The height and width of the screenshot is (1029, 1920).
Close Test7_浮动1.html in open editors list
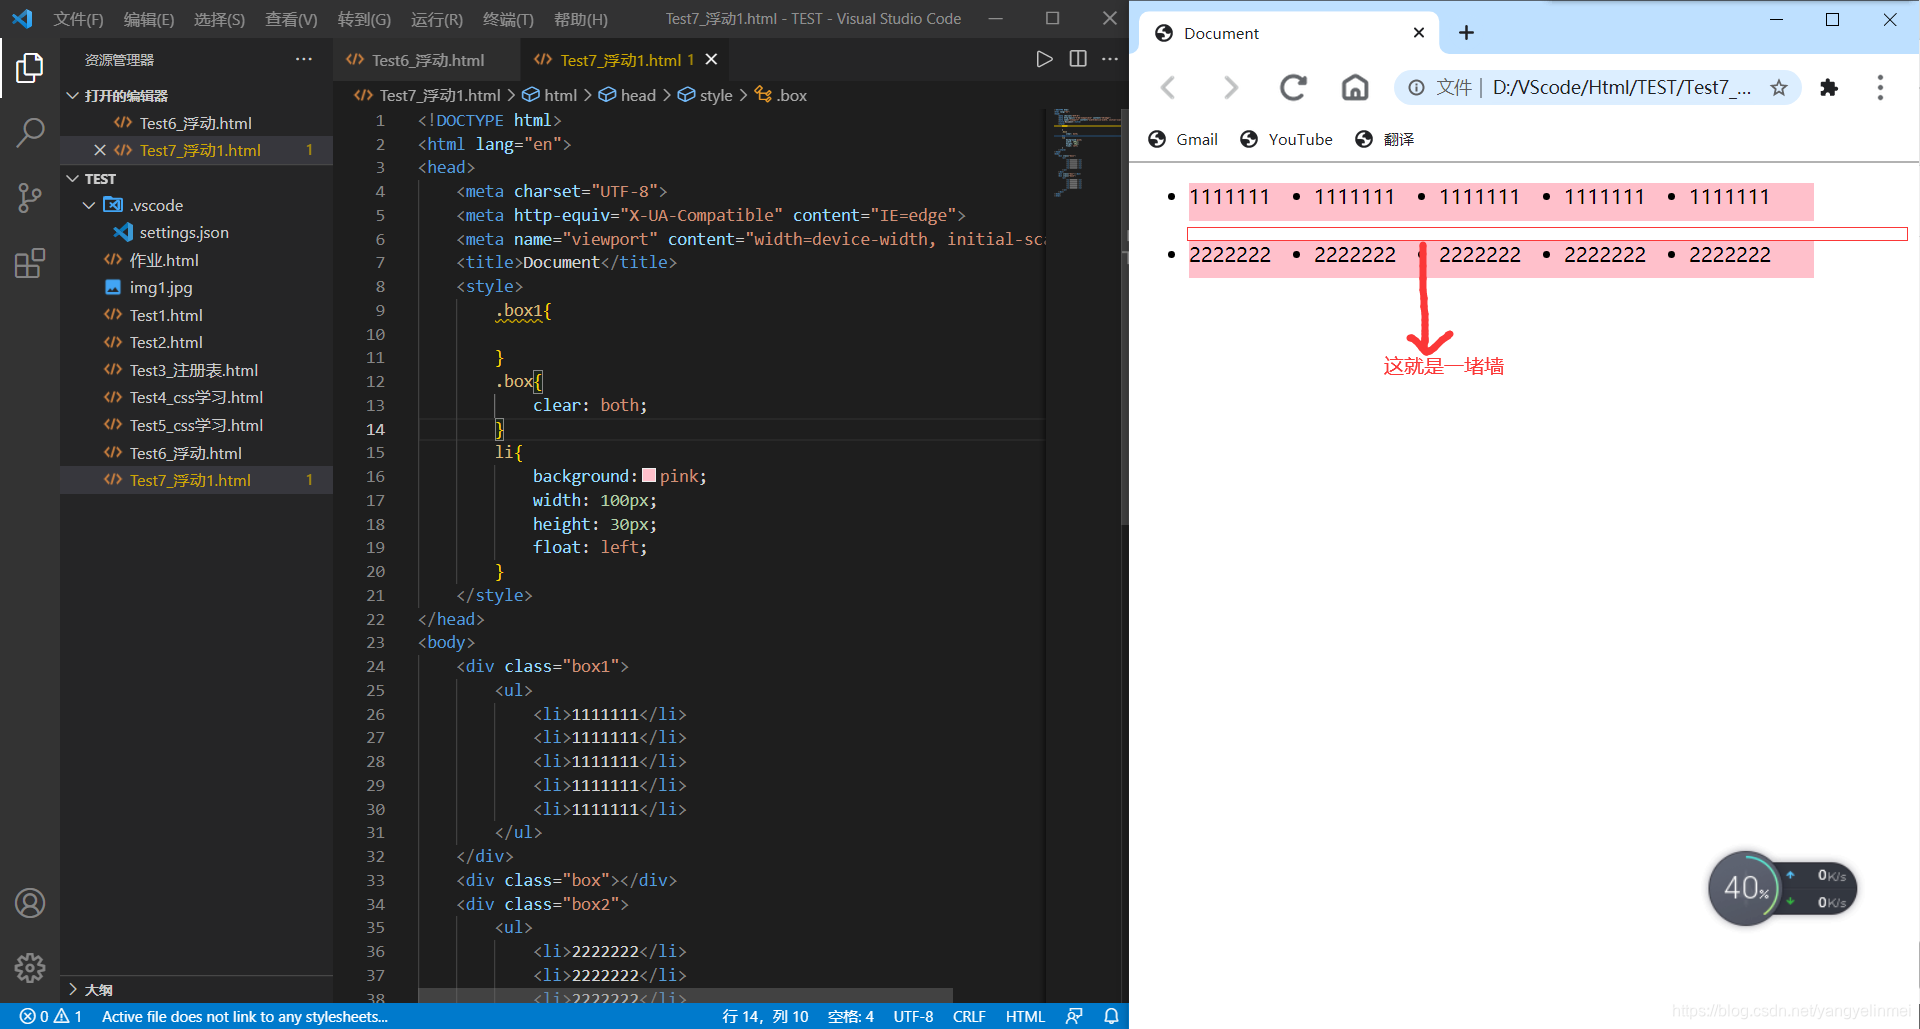[x=99, y=150]
